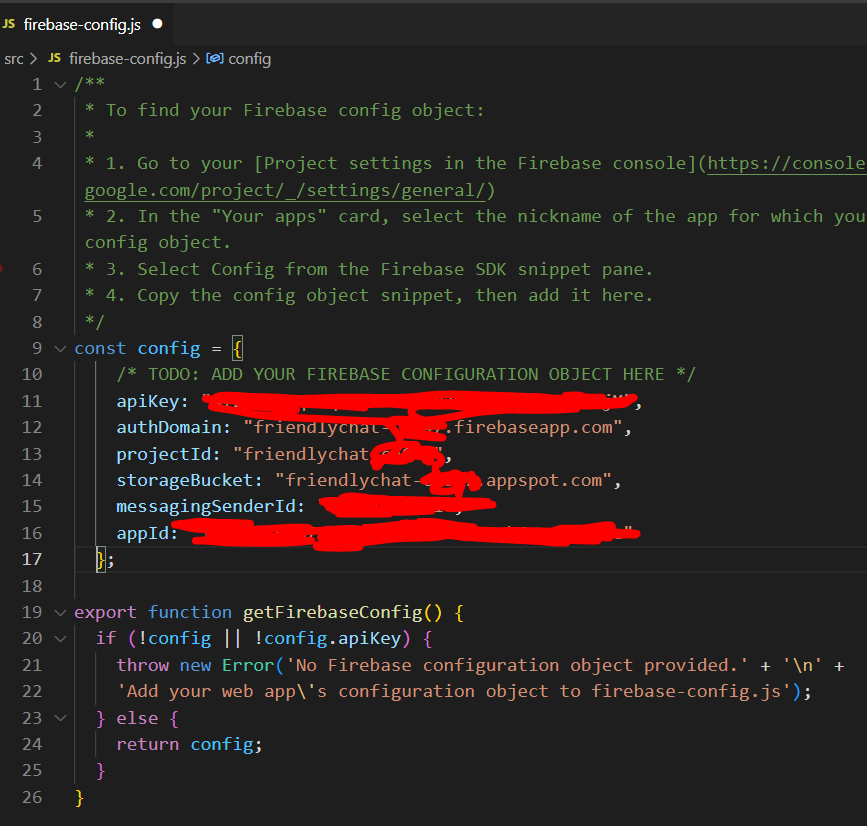The image size is (867, 826).
Task: Click line number 26 in the gutter
Action: (x=32, y=797)
